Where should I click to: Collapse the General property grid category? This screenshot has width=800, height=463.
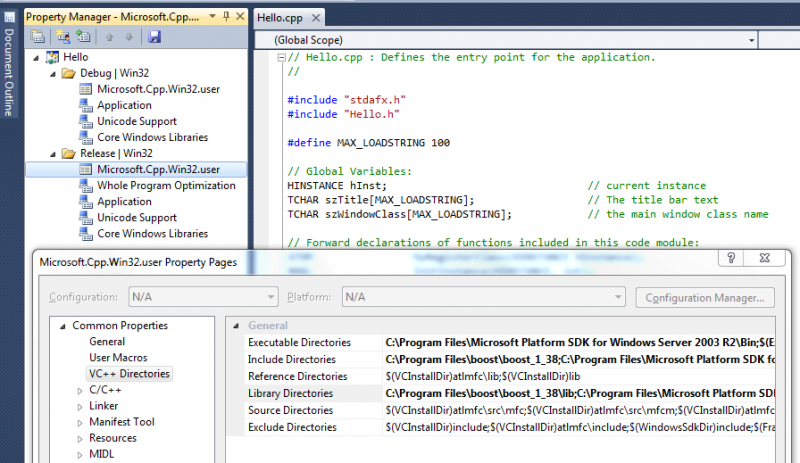coord(236,326)
